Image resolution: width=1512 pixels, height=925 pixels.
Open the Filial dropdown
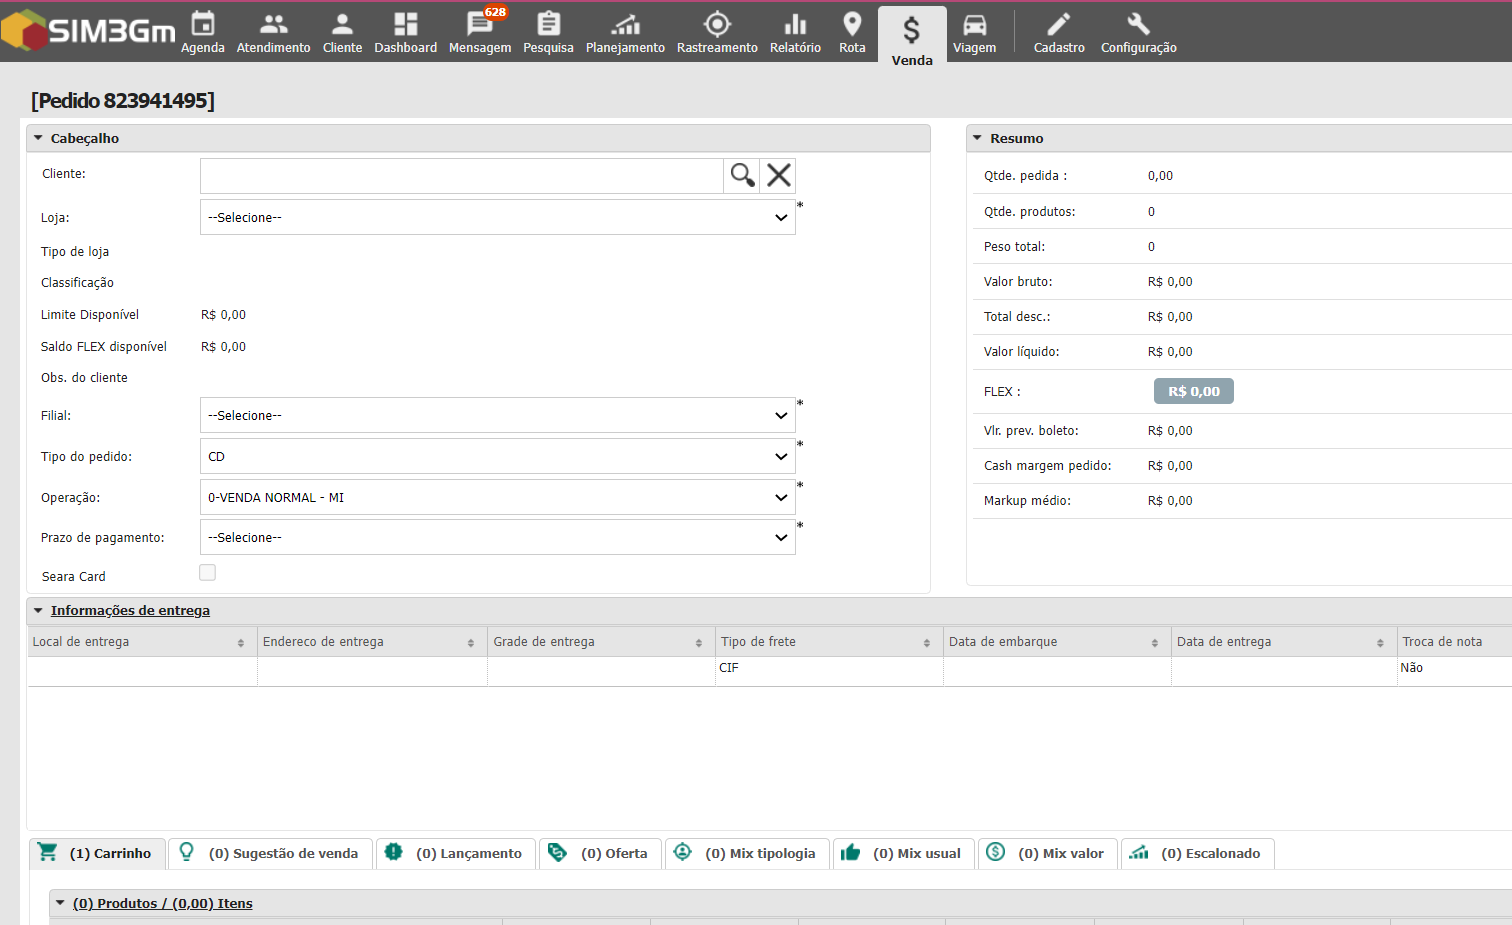[x=498, y=415]
